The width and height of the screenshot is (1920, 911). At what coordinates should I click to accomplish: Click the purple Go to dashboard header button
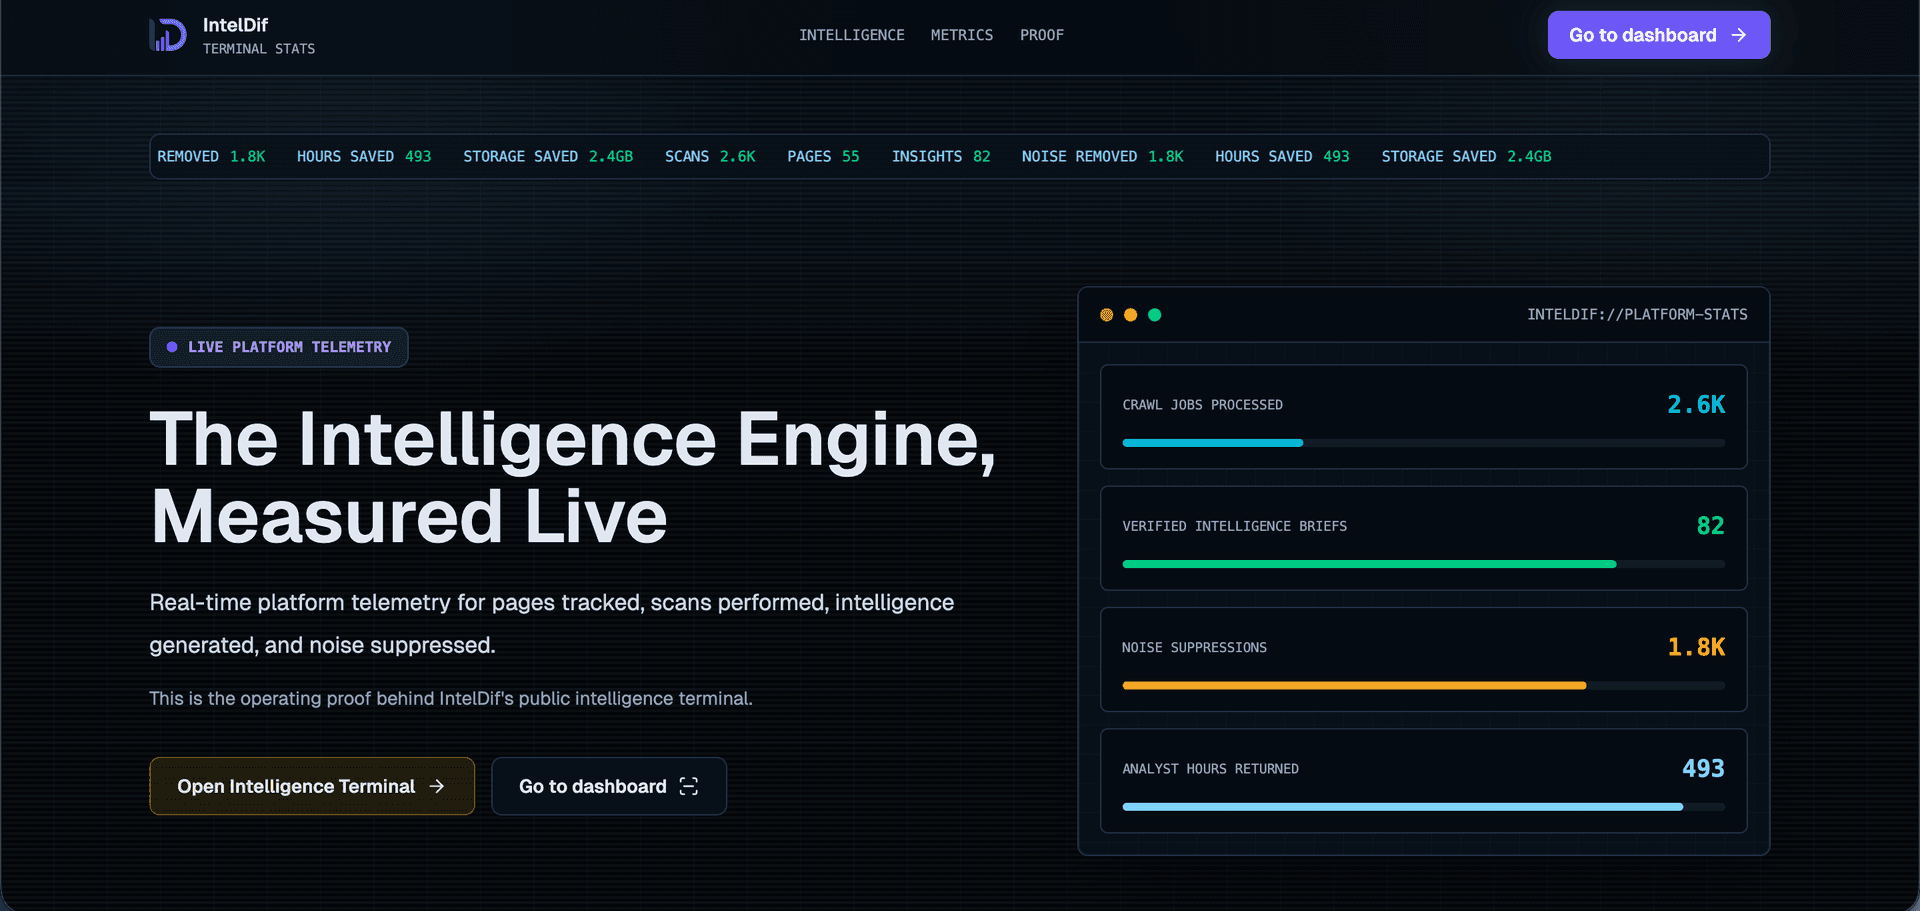pos(1658,35)
